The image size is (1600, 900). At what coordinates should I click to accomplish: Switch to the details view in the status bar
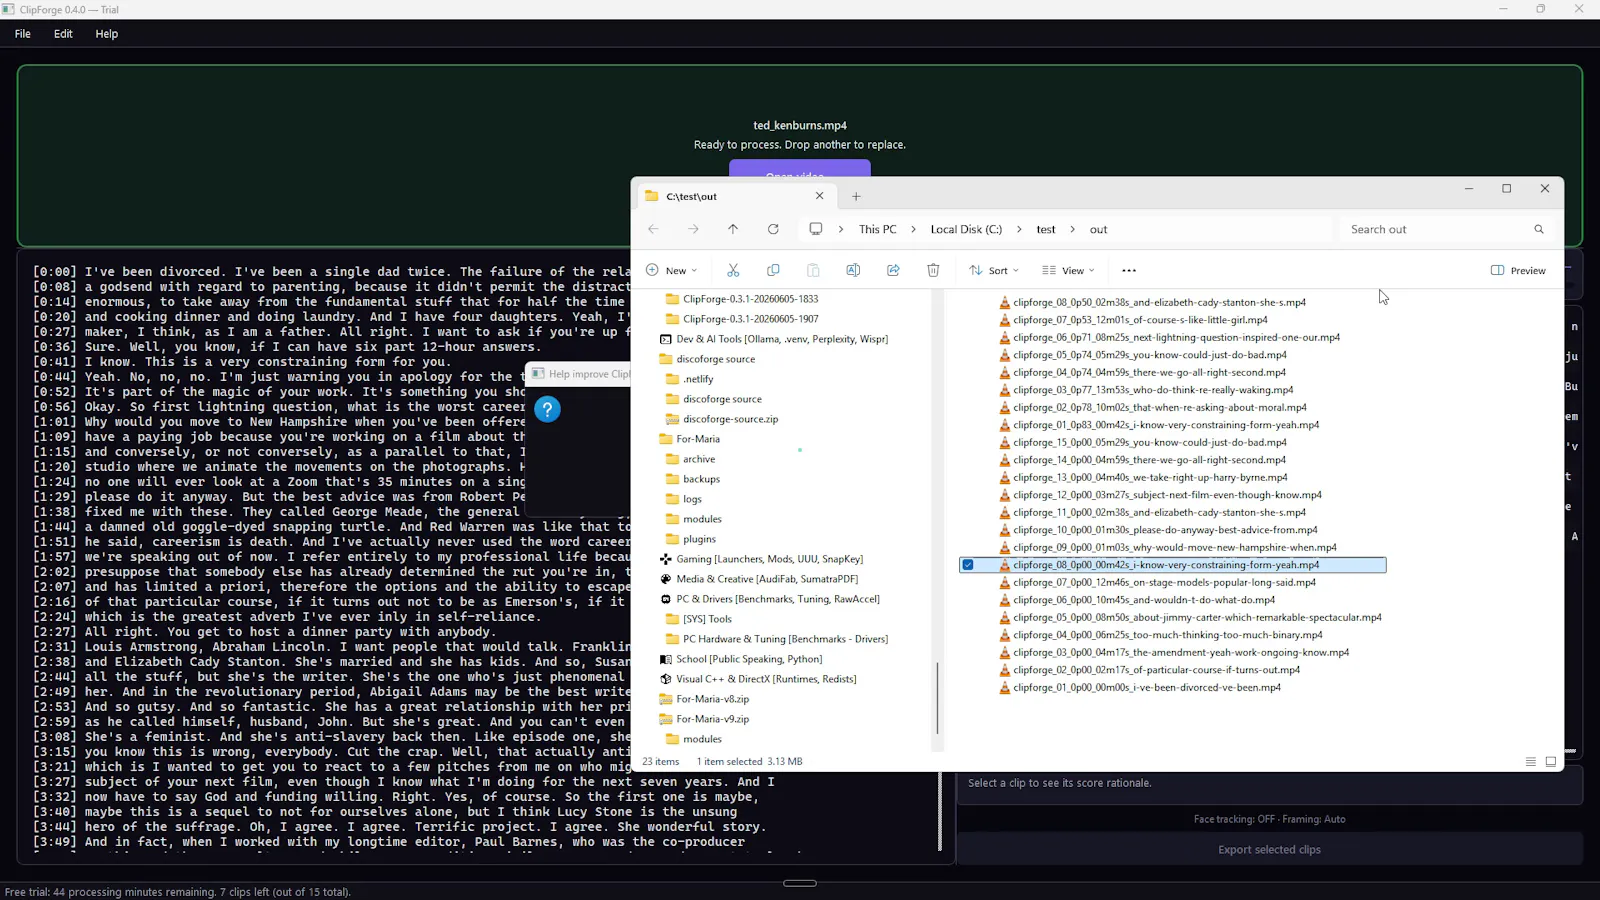click(x=1530, y=761)
